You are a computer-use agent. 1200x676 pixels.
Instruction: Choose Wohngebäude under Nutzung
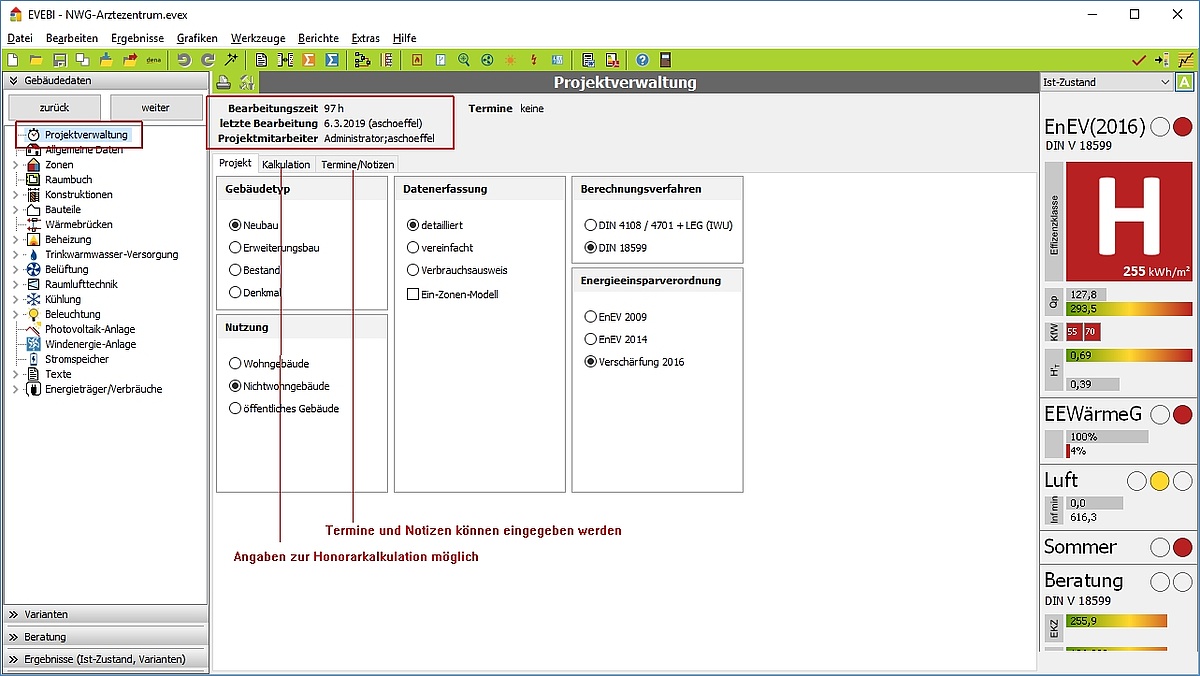(235, 363)
